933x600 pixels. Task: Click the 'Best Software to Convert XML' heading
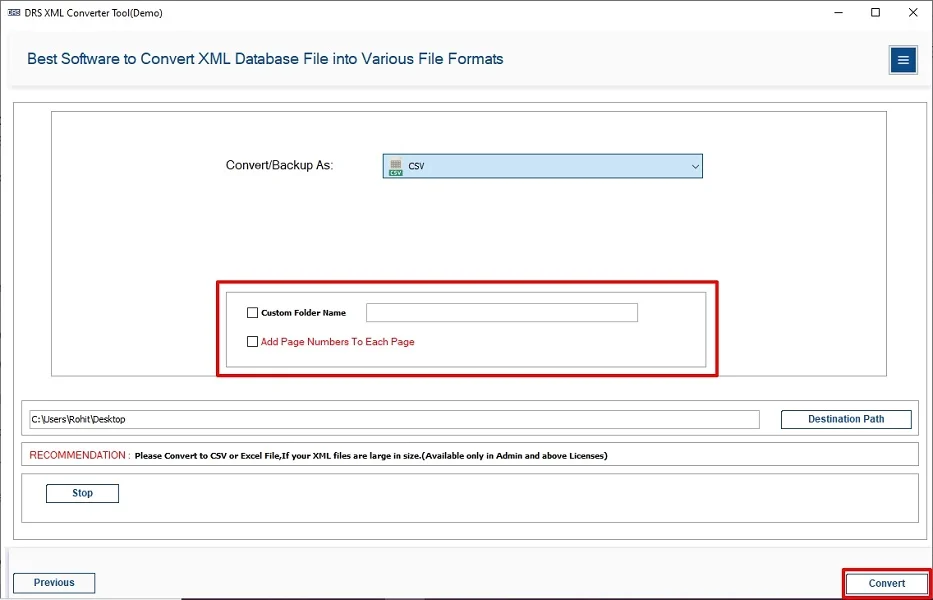click(265, 59)
